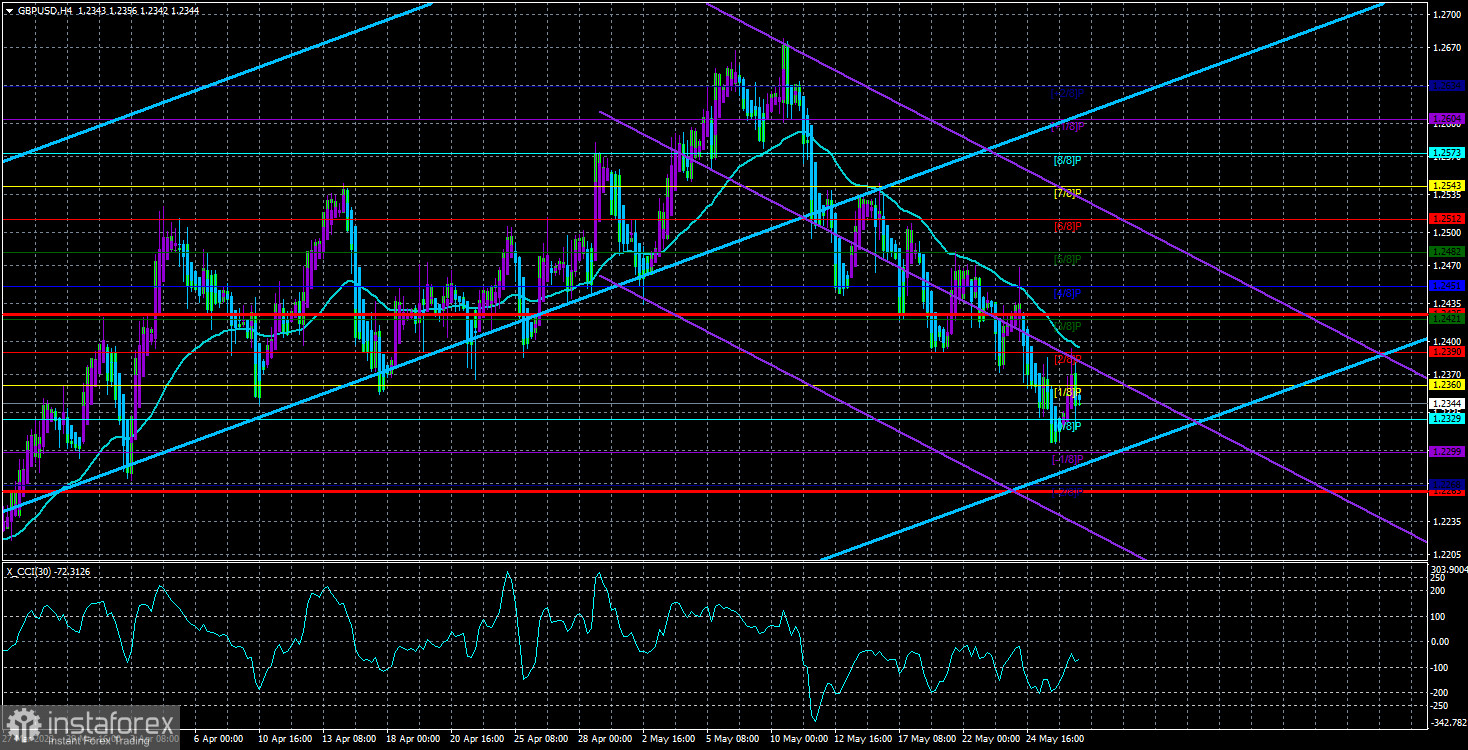Click the [8/8]P Murray level label
1468x750 pixels.
[x=1067, y=160]
